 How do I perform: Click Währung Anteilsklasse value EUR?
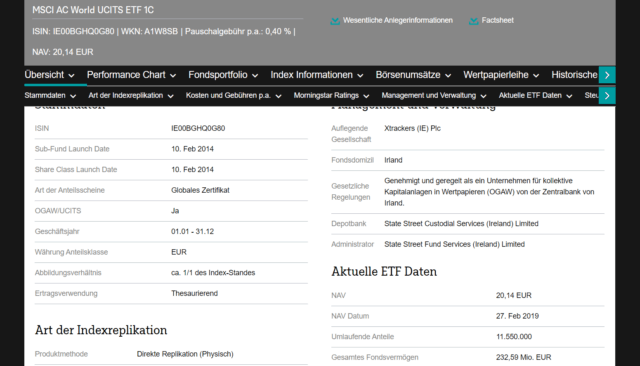coord(179,252)
